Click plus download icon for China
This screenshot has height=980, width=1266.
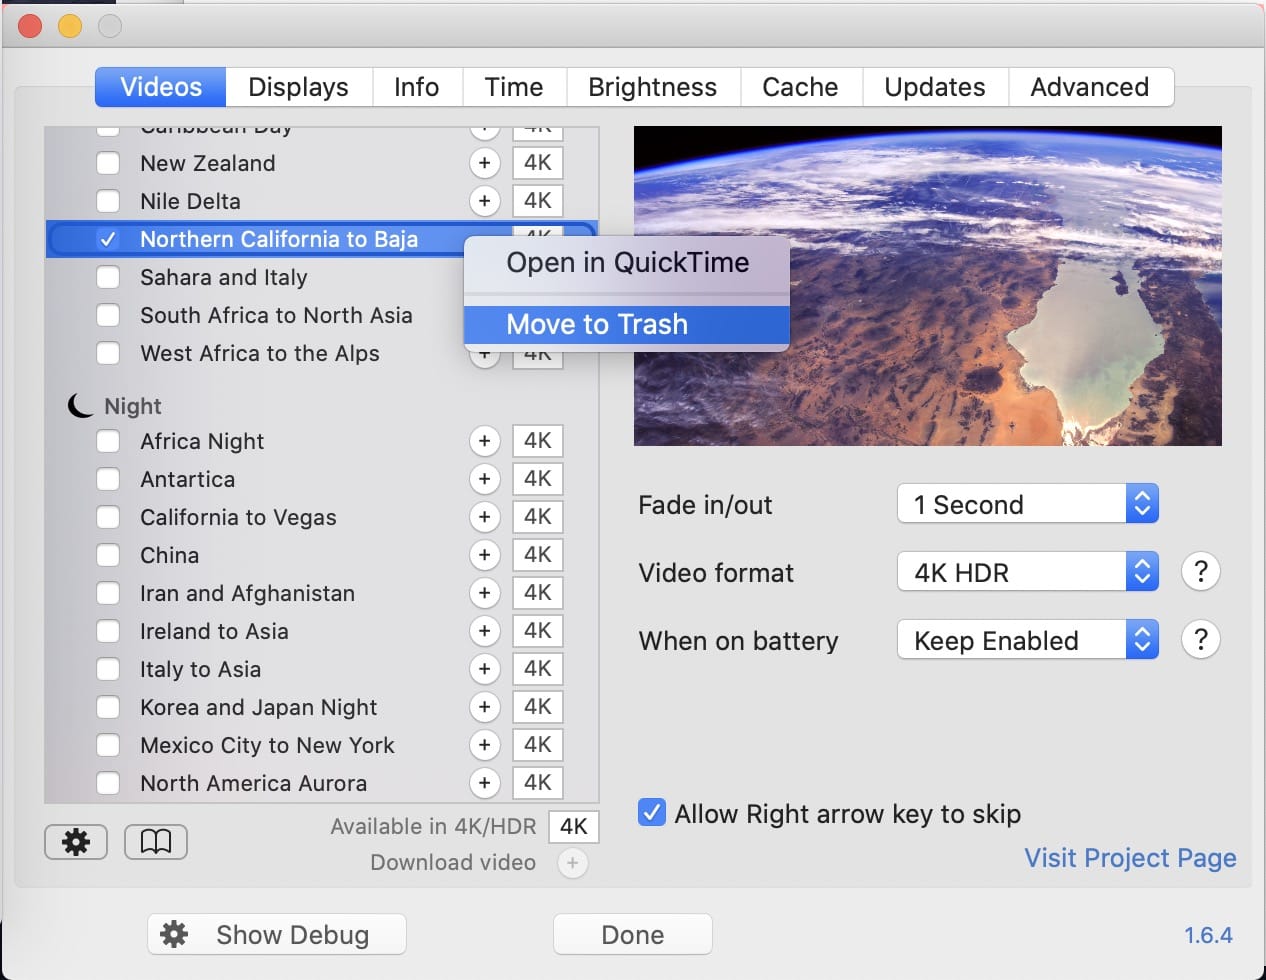click(485, 555)
